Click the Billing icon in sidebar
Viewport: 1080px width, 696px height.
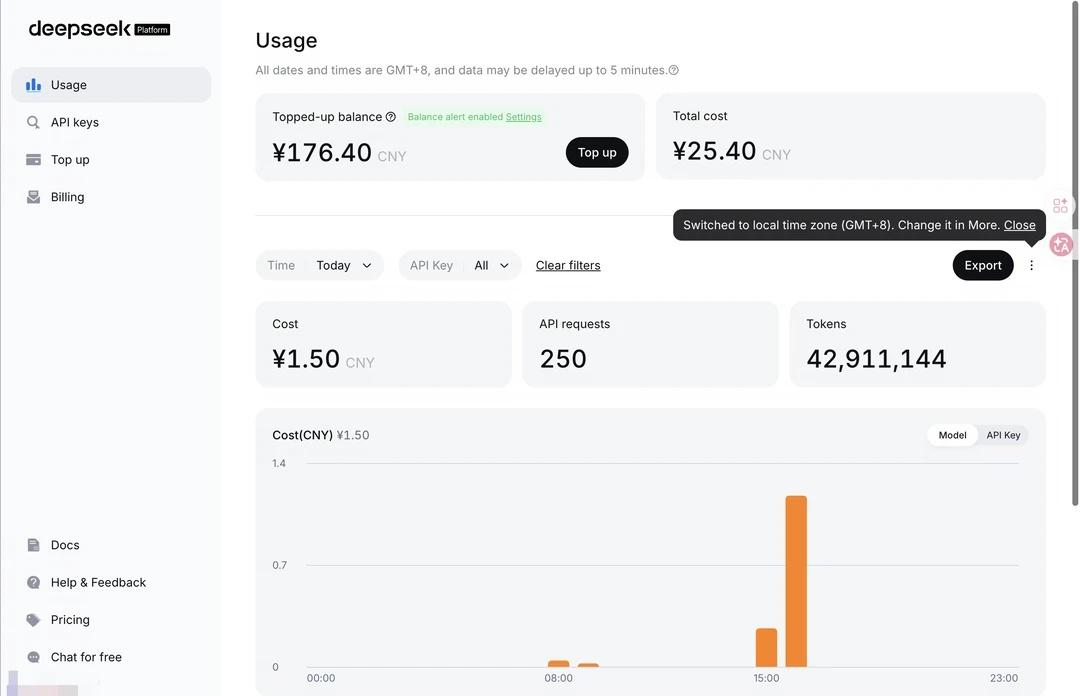[x=33, y=197]
